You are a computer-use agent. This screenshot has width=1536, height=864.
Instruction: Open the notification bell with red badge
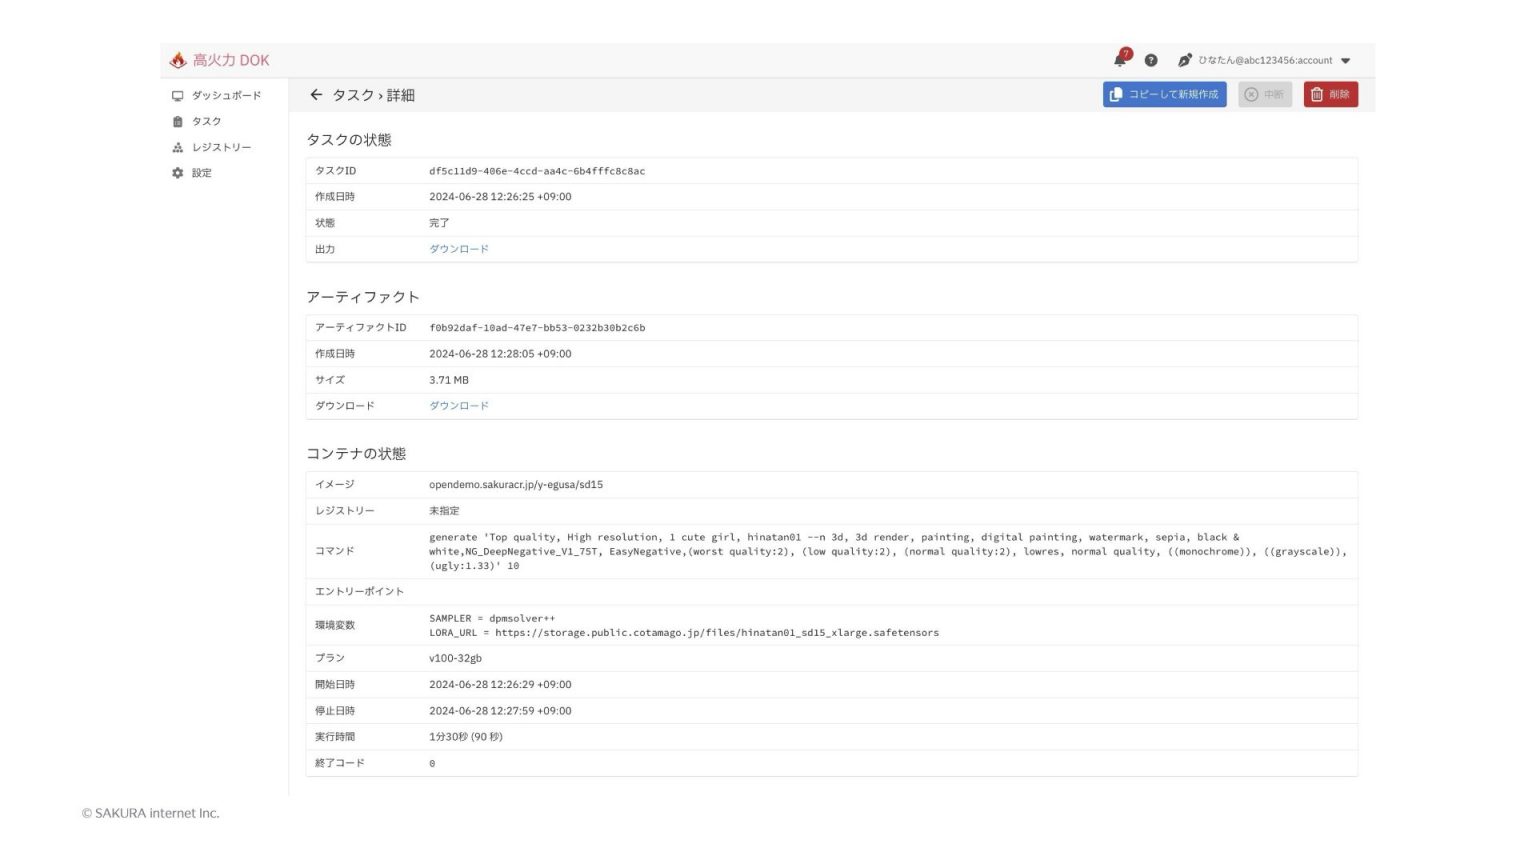1119,60
